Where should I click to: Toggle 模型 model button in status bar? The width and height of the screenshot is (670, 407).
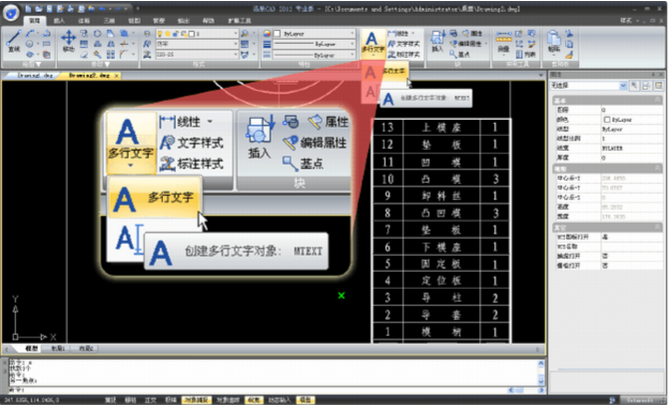pyautogui.click(x=306, y=400)
